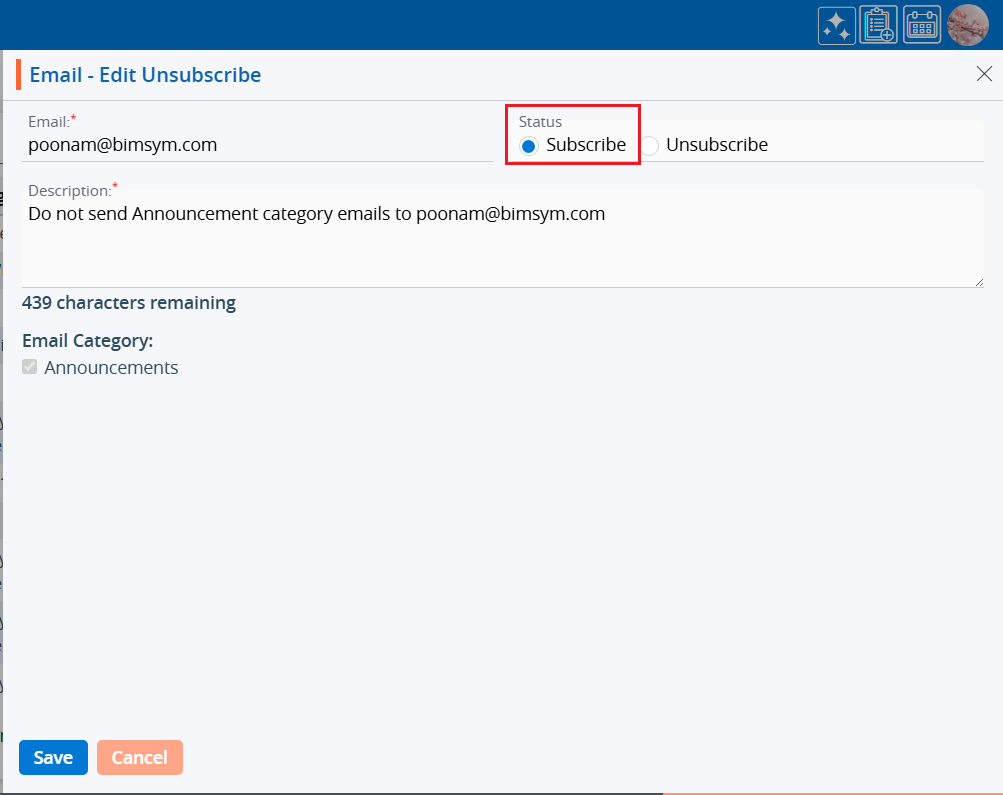Click the Email - Edit Unsubscribe title
This screenshot has height=795, width=1003.
click(145, 75)
